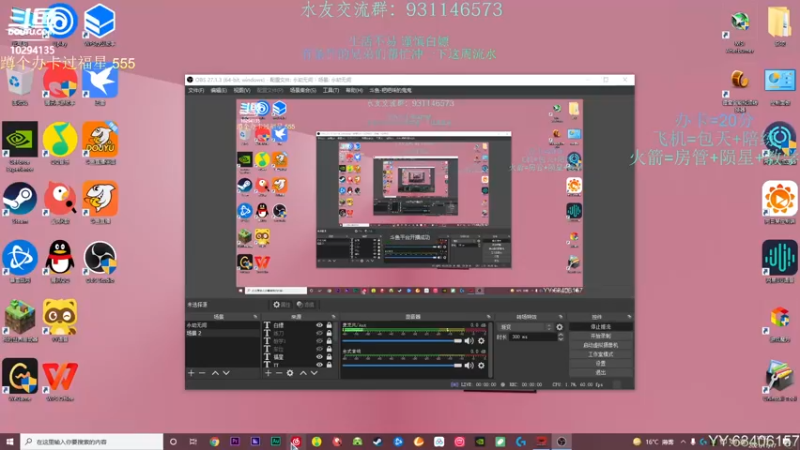
Task: Mute the desktop audio track speaker
Action: coord(469,365)
